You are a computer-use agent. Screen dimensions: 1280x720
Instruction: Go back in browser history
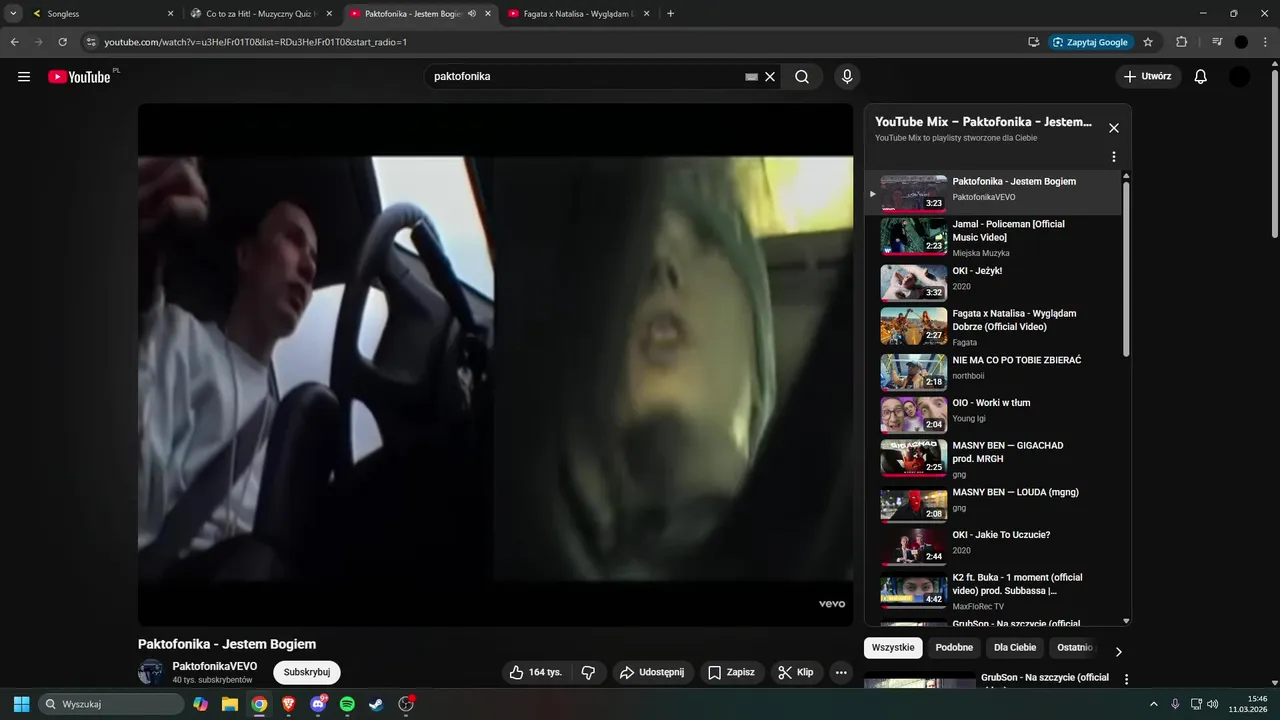(x=14, y=42)
